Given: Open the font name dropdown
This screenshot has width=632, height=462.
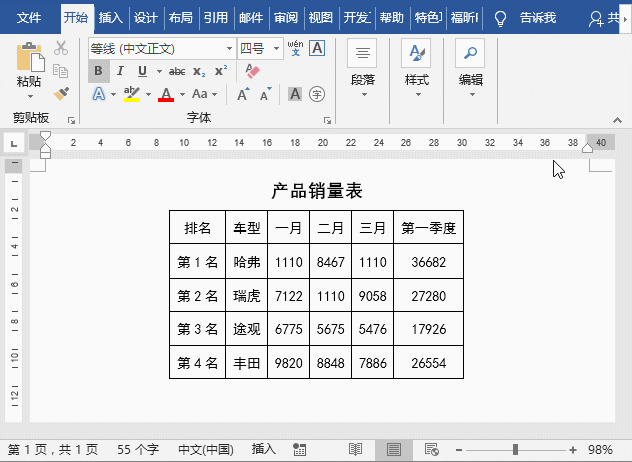Looking at the screenshot, I should click(x=229, y=49).
